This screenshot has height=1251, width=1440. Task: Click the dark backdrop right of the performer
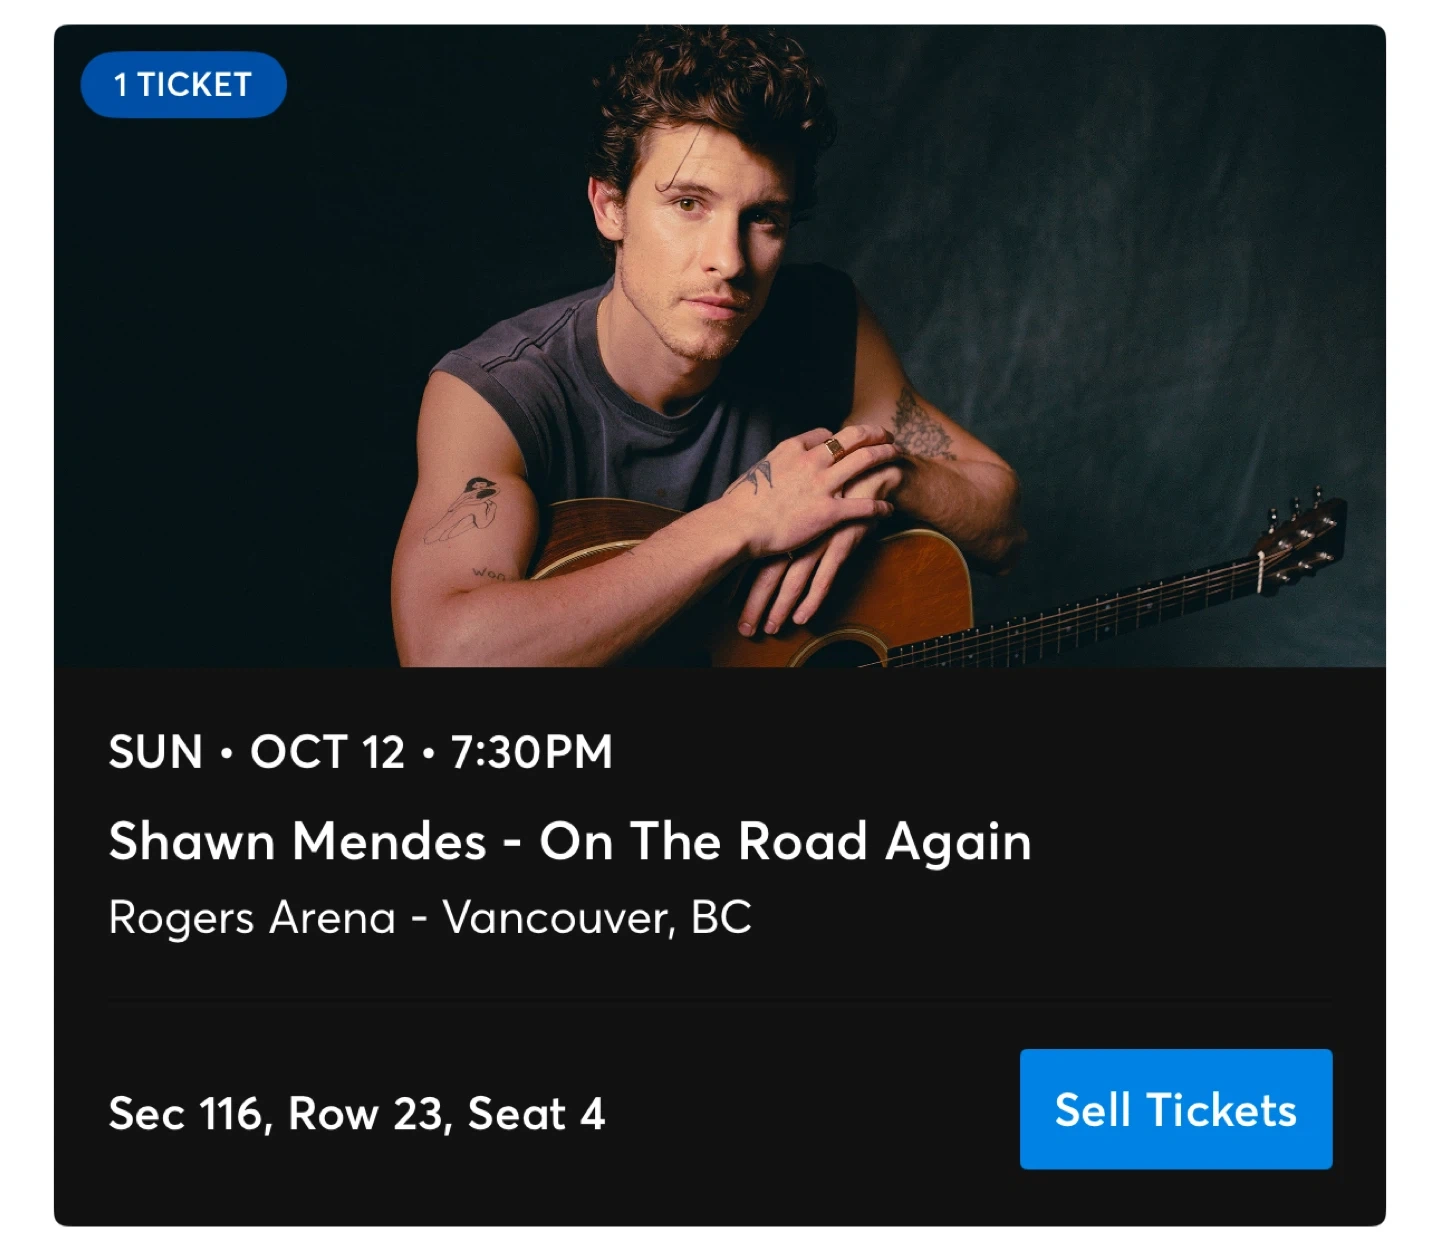(x=1150, y=250)
